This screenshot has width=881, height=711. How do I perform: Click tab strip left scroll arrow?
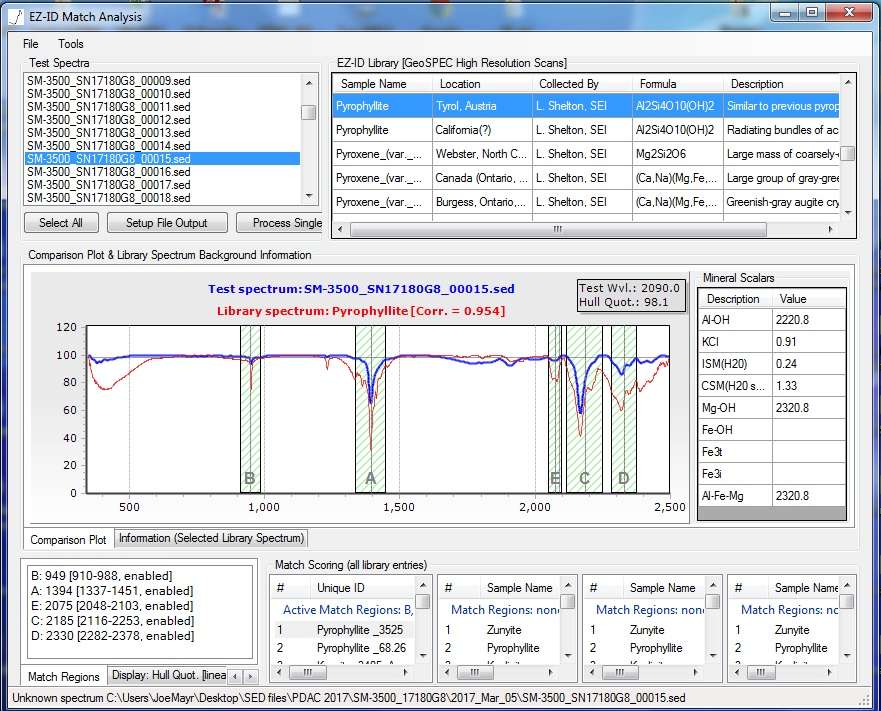(235, 677)
